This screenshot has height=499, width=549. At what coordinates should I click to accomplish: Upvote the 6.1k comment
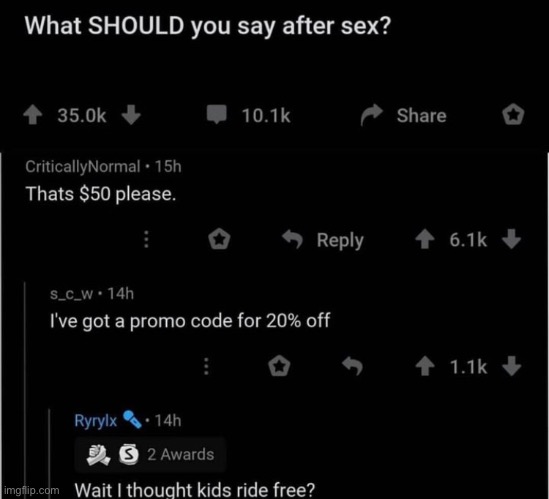[x=425, y=239]
